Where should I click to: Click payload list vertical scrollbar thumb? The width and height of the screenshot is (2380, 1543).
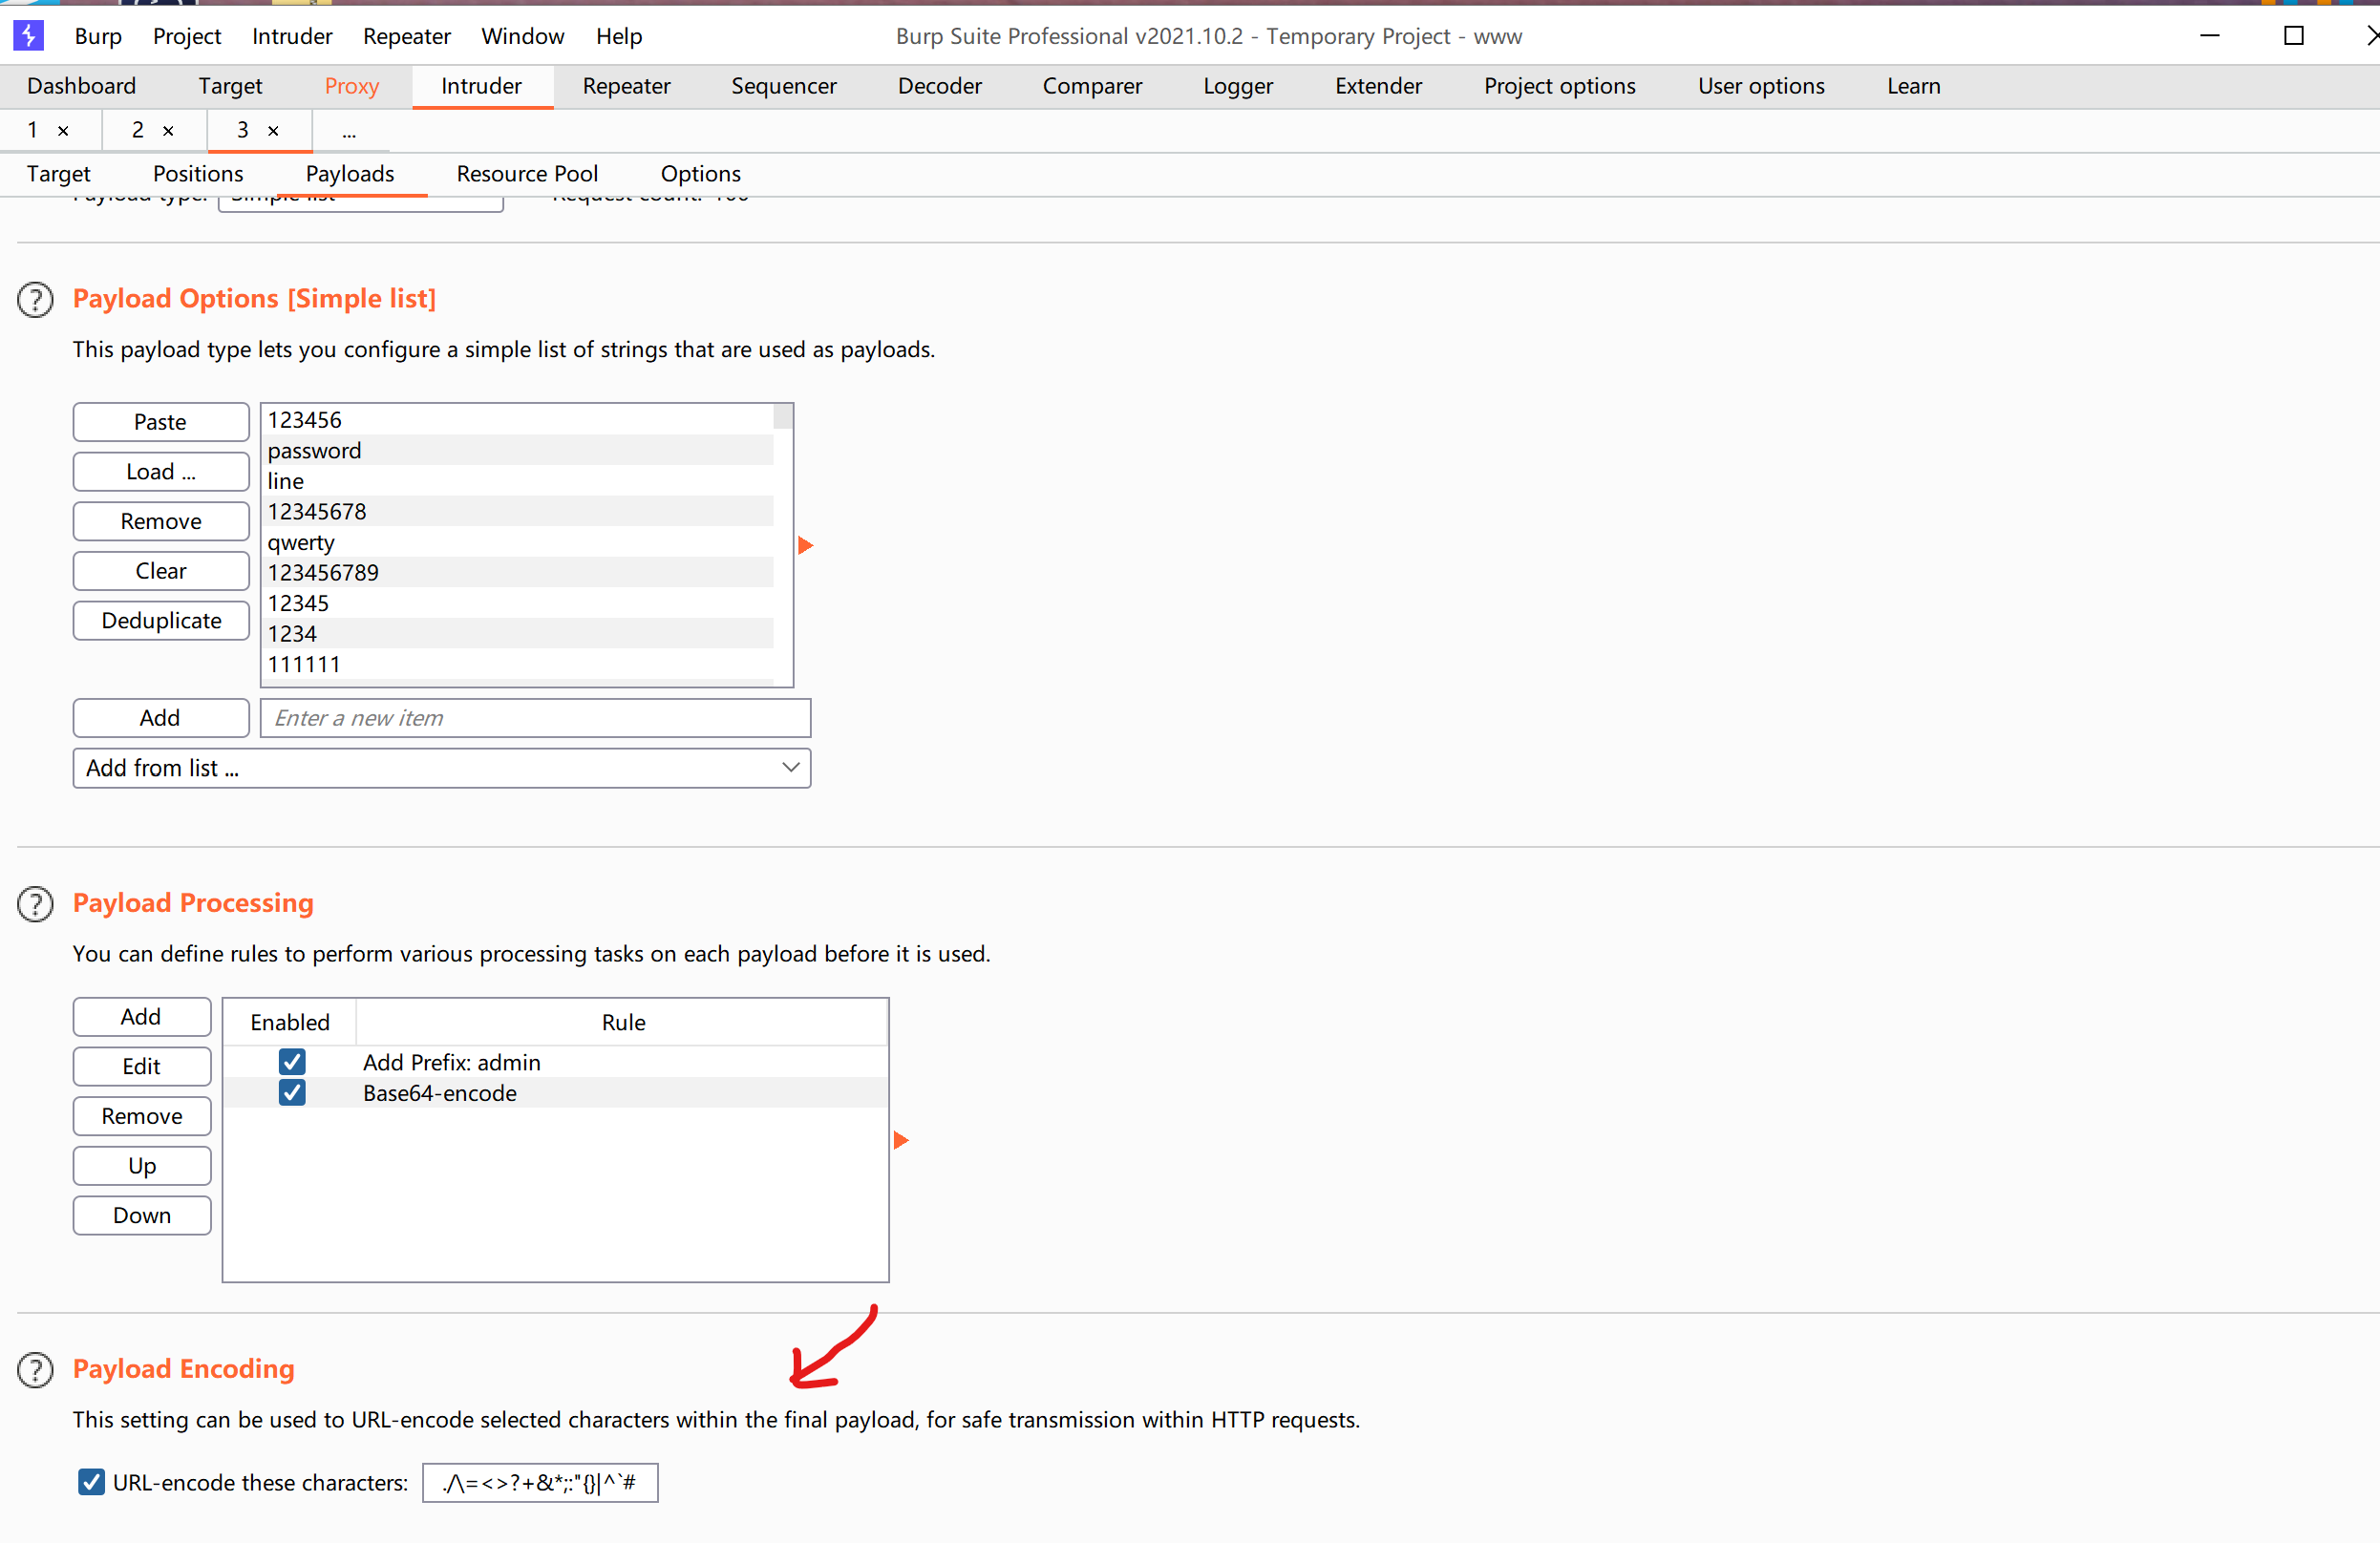point(783,416)
